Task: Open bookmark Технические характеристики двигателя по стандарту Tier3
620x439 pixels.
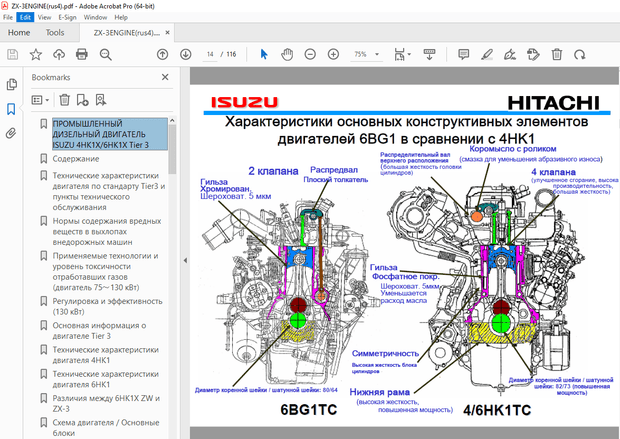Action: 109,191
